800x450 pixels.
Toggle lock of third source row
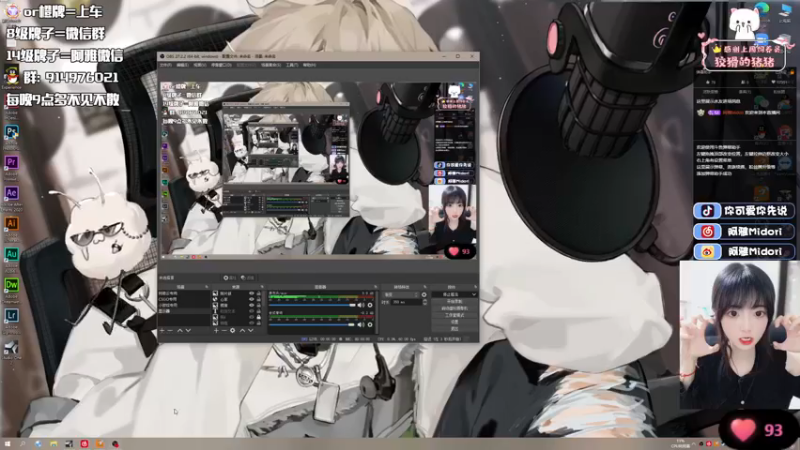tap(259, 305)
